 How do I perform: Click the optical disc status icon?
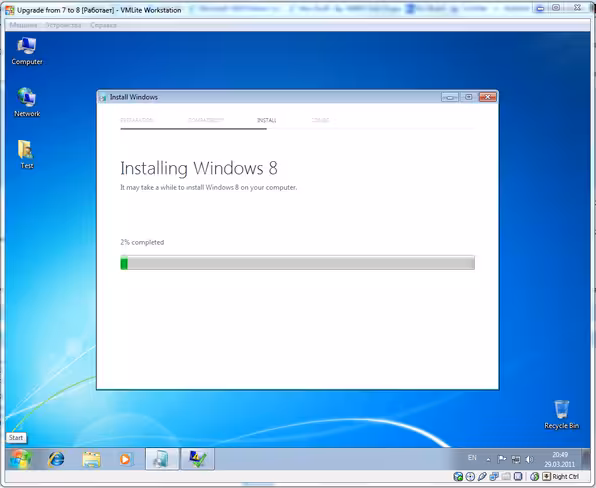[470, 476]
